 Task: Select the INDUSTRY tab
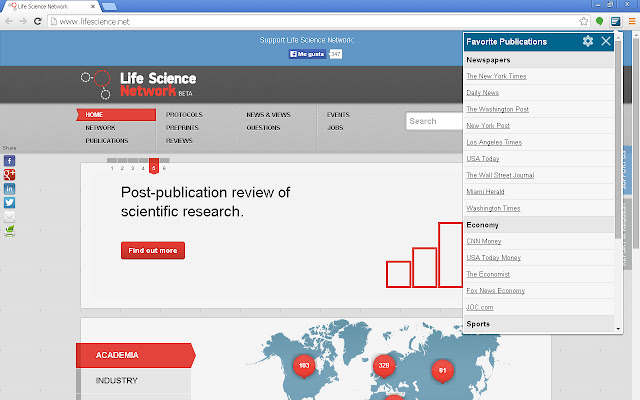(x=133, y=380)
